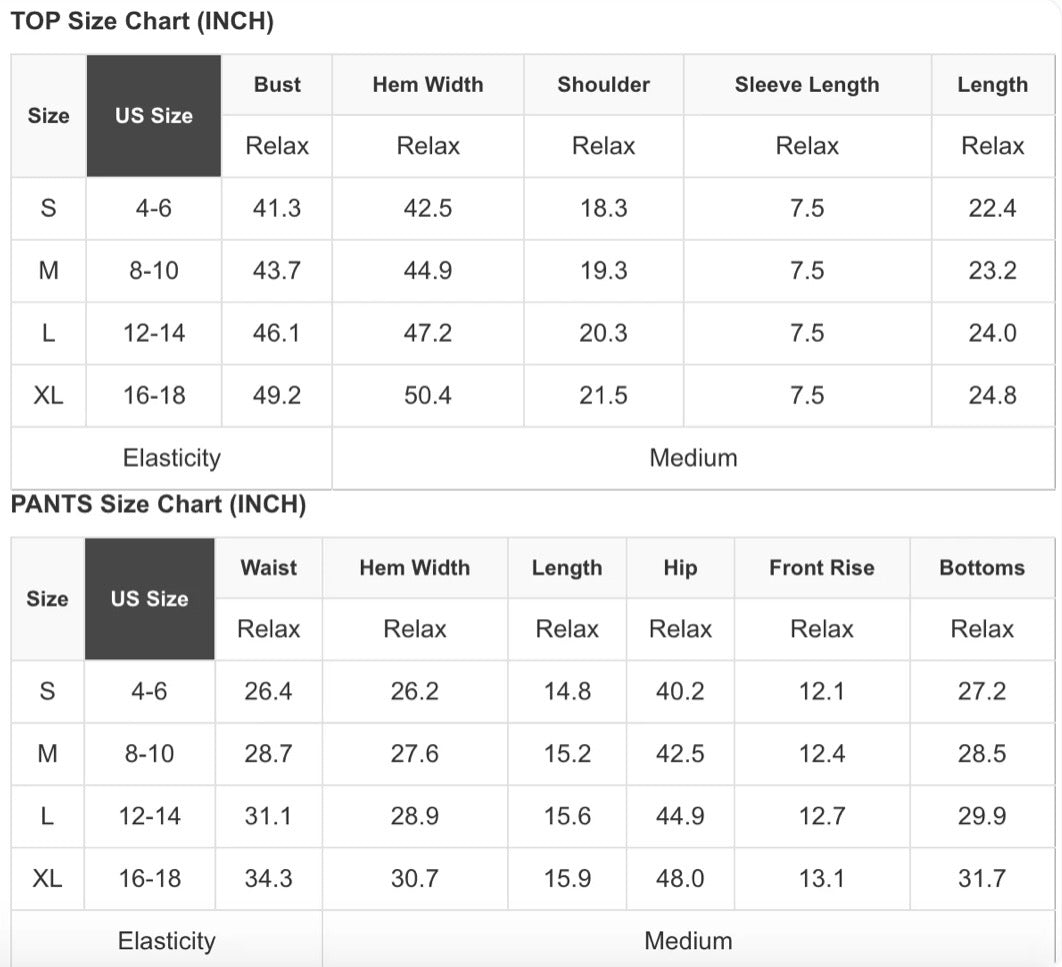Click hip value 48.0 for XL pants
This screenshot has height=967, width=1062.
681,878
